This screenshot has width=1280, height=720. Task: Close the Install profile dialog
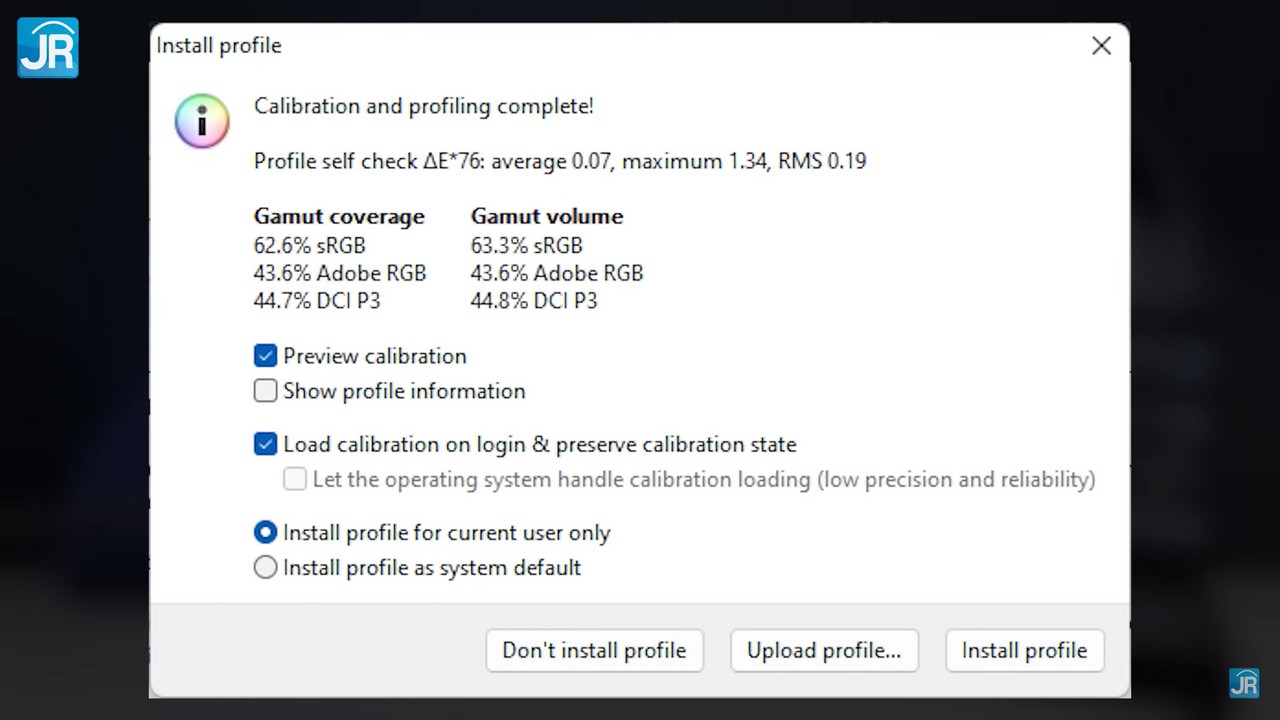click(x=1101, y=46)
